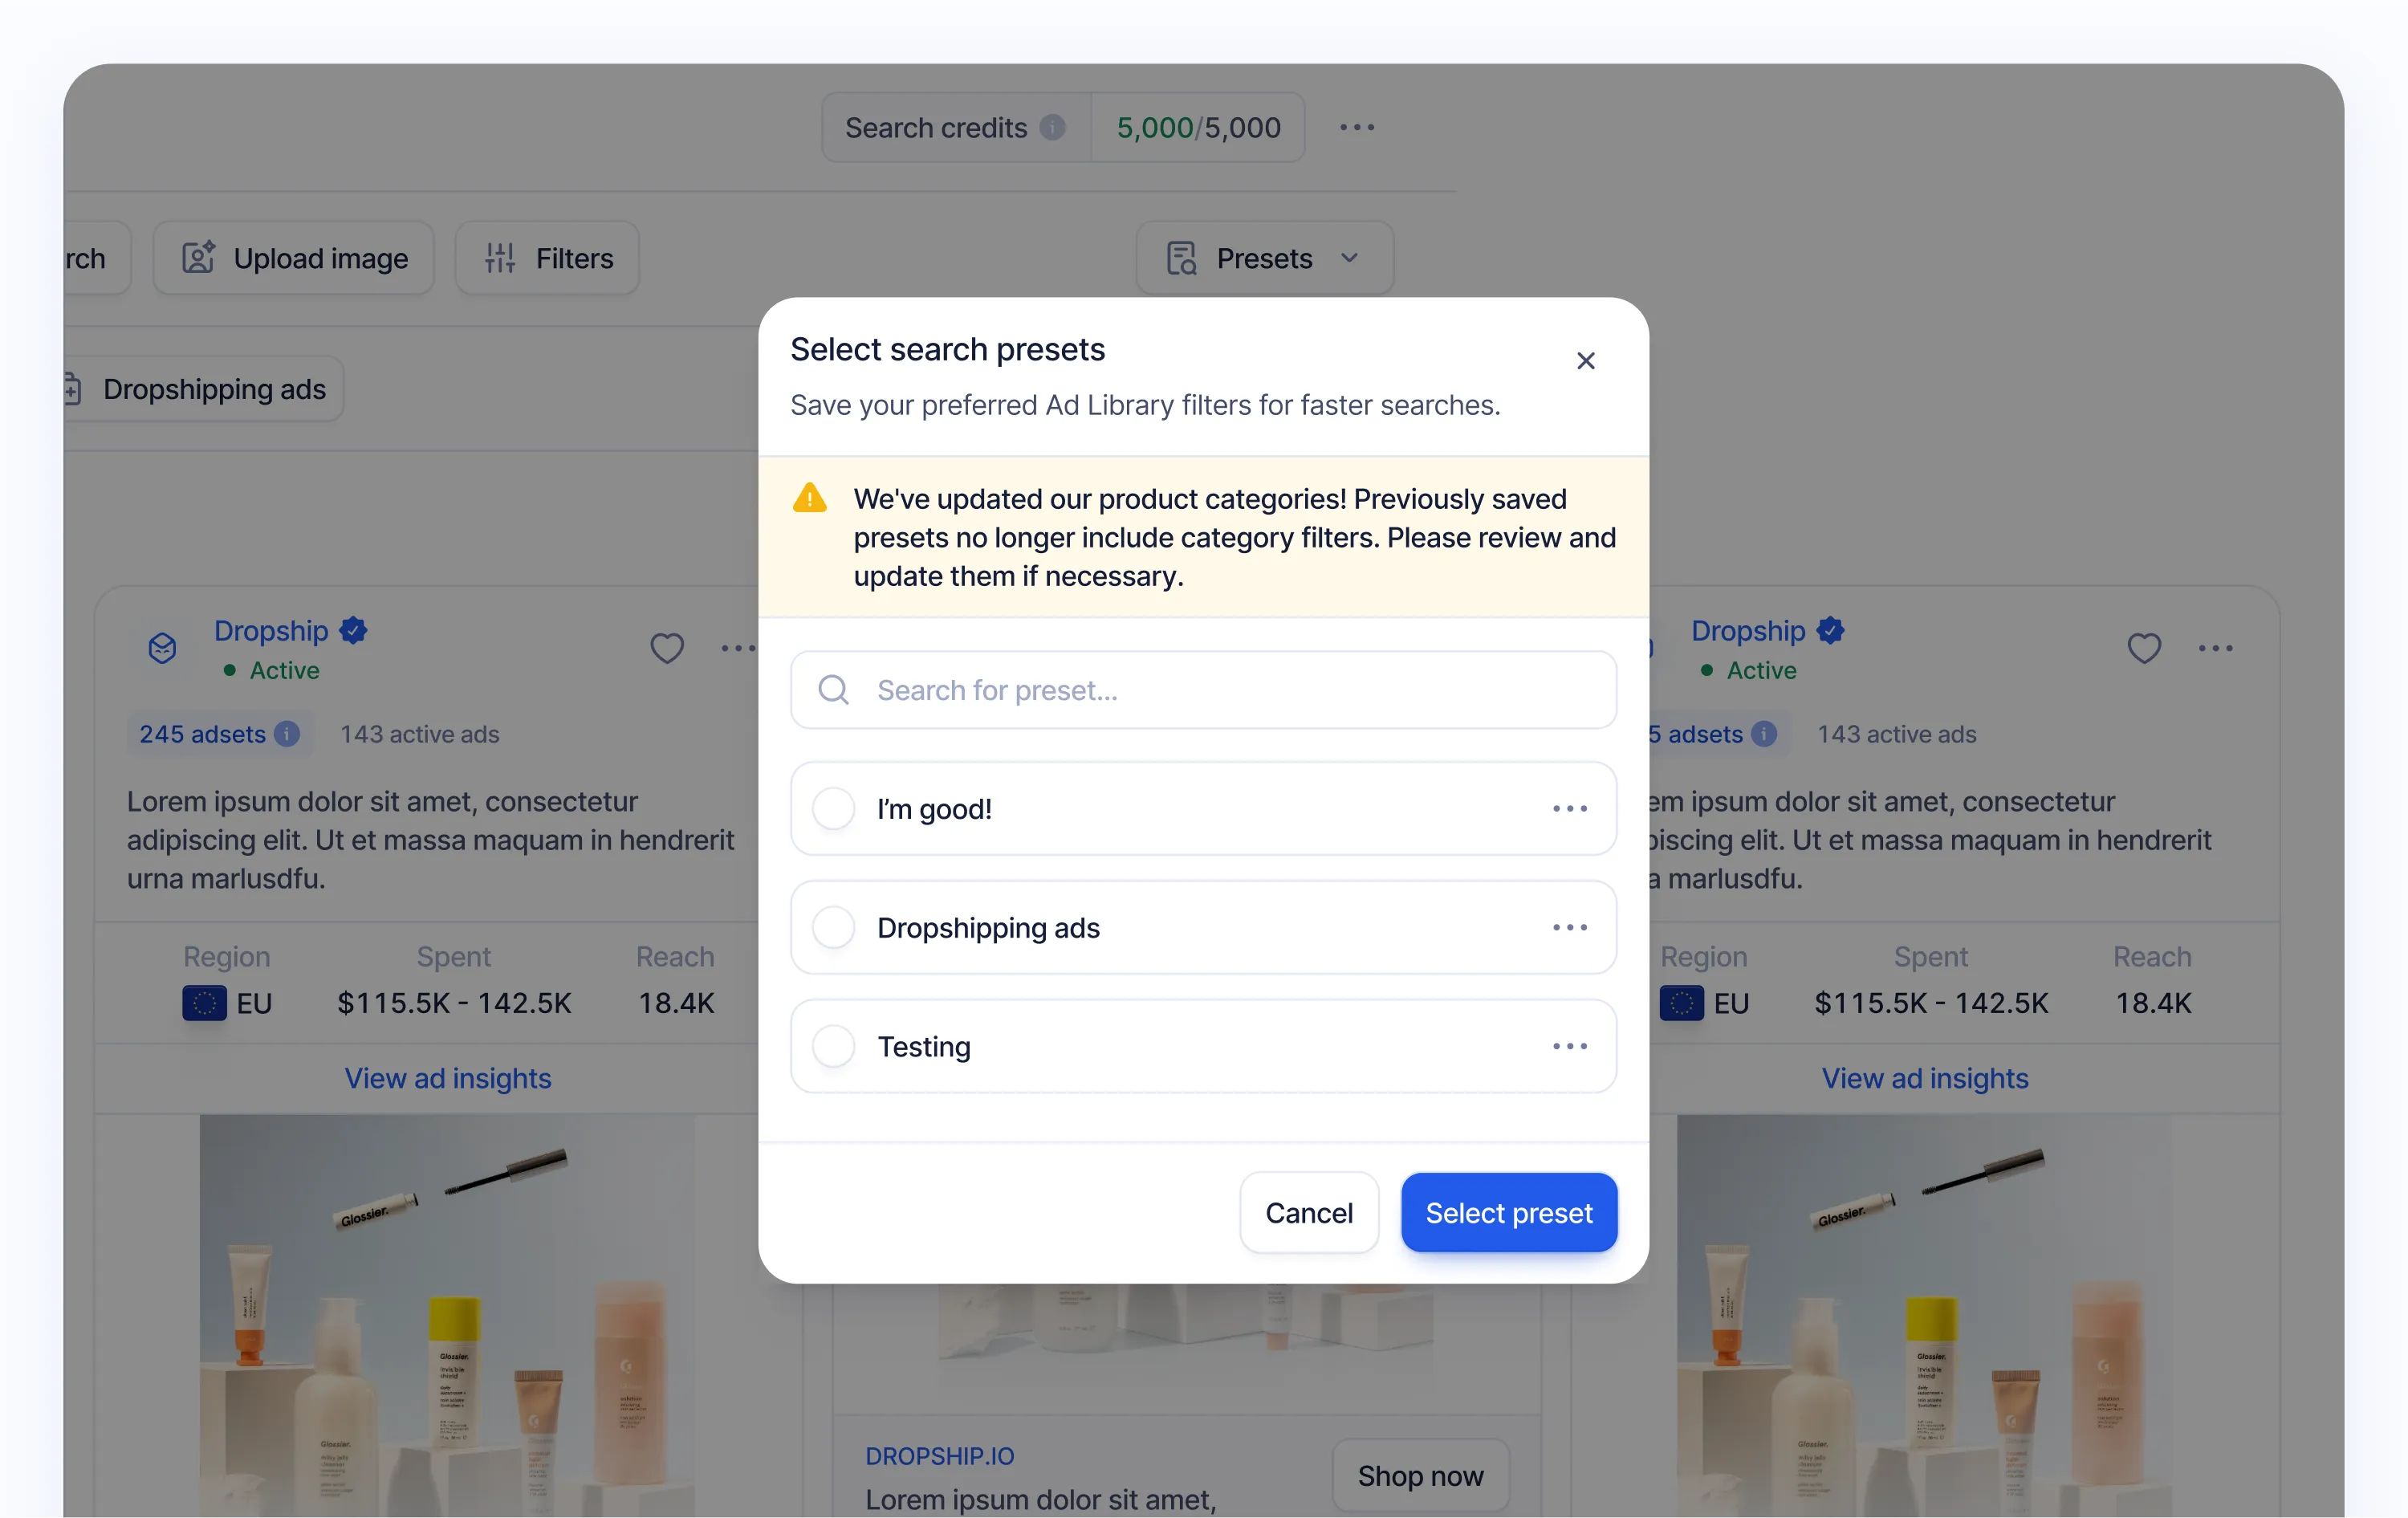Click the 143 active ads text in left card
Viewport: 2408px width, 1518px height.
[x=420, y=734]
